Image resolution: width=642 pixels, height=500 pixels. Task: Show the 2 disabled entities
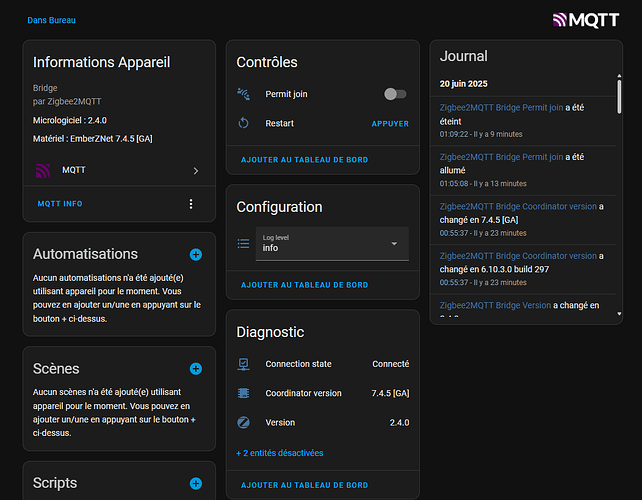(x=280, y=453)
